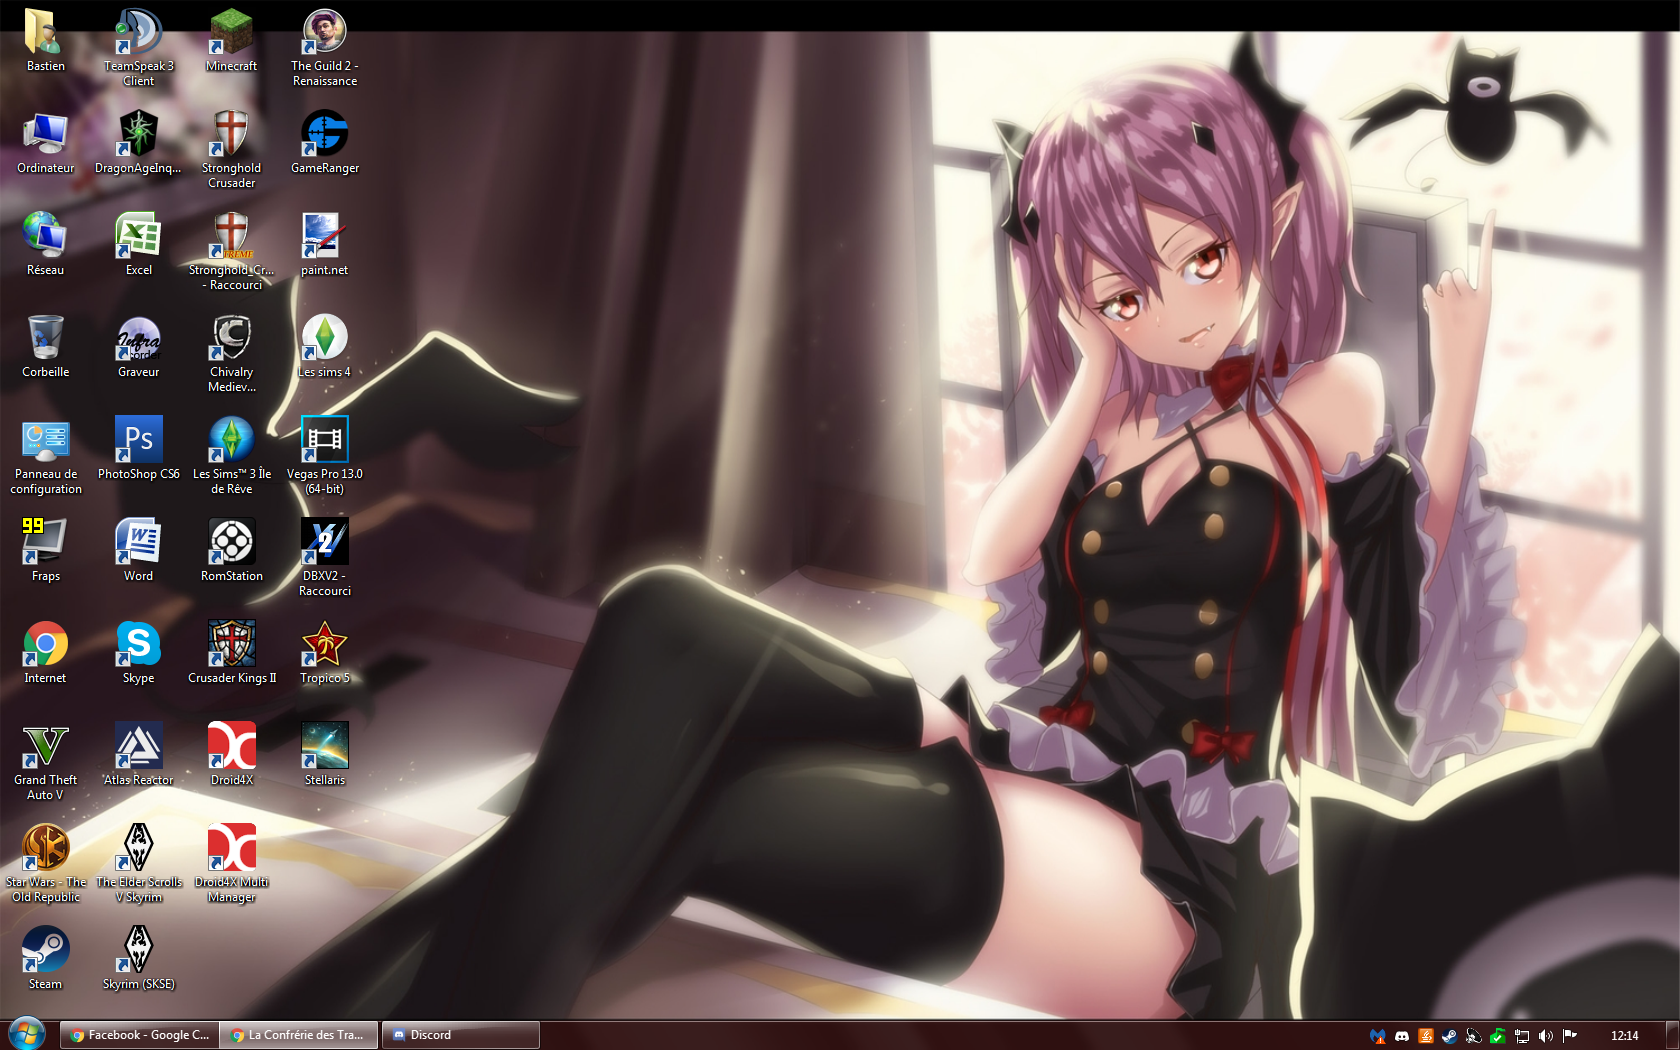Open Crusader Kings II
Screen dimensions: 1680x1050
pyautogui.click(x=231, y=653)
